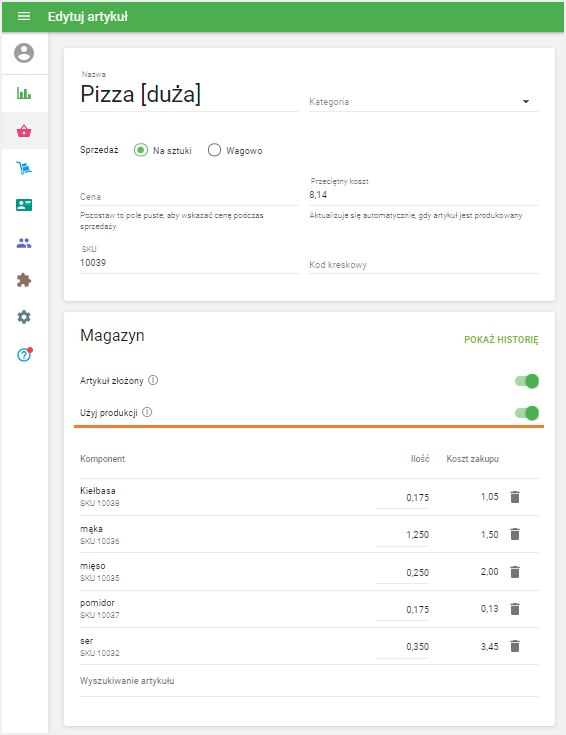
Task: Open the settings gear icon
Action: pyautogui.click(x=24, y=317)
